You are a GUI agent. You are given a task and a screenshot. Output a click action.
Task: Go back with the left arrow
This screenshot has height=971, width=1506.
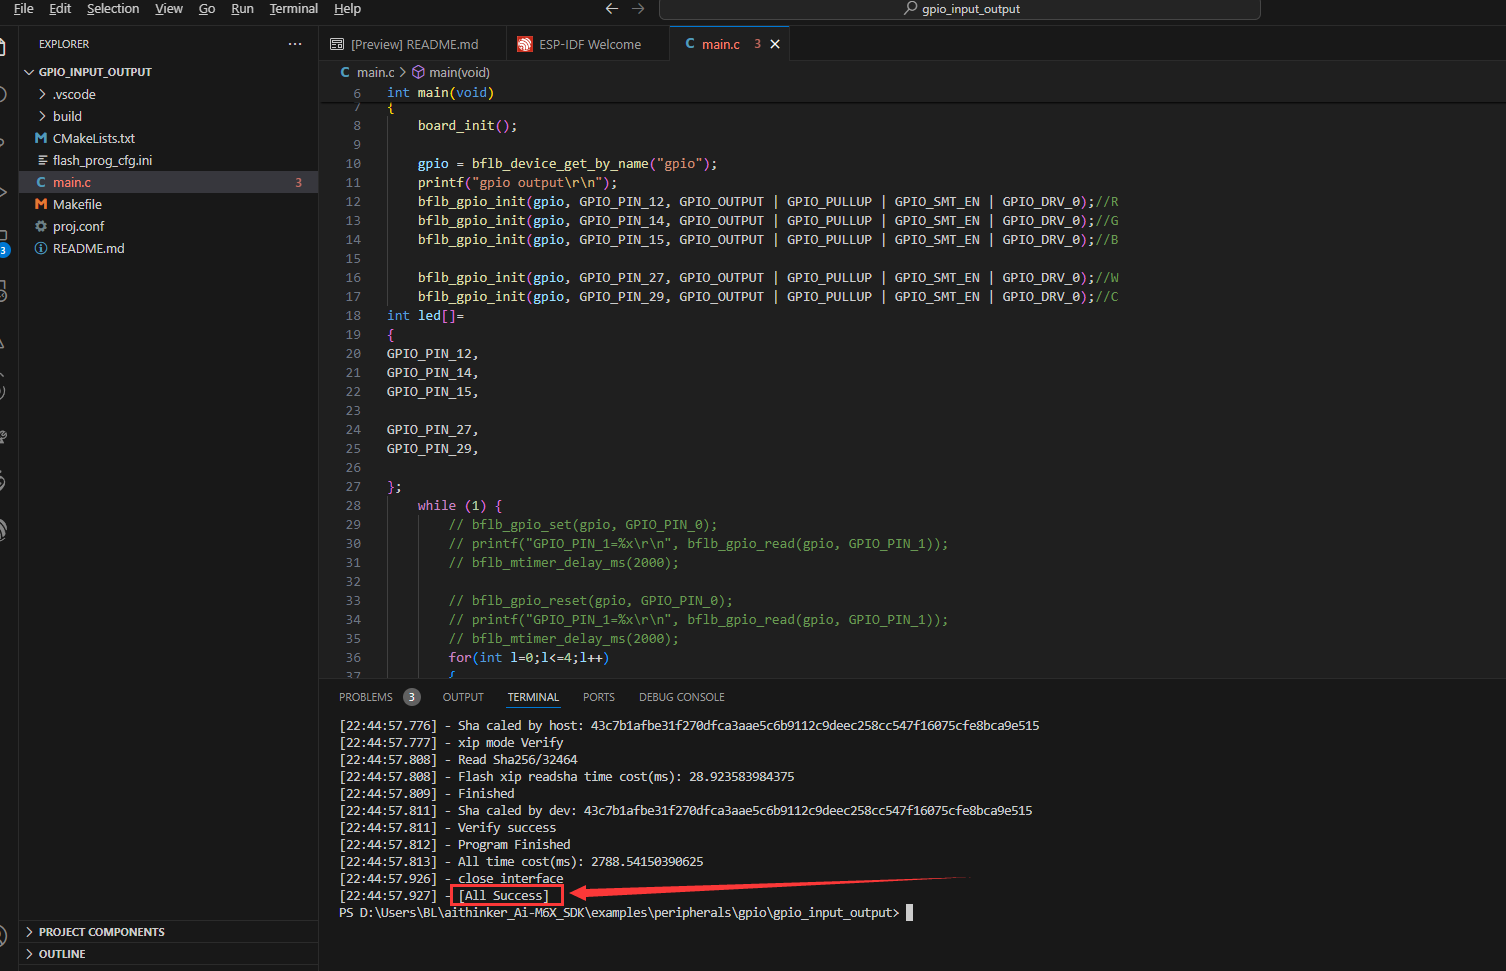coord(612,8)
